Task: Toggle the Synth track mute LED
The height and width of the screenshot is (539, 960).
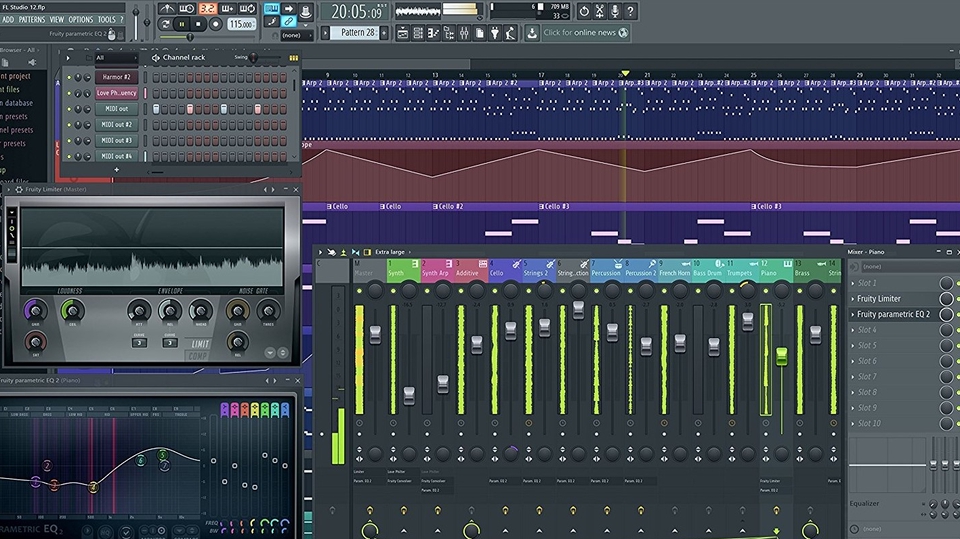Action: coord(393,291)
